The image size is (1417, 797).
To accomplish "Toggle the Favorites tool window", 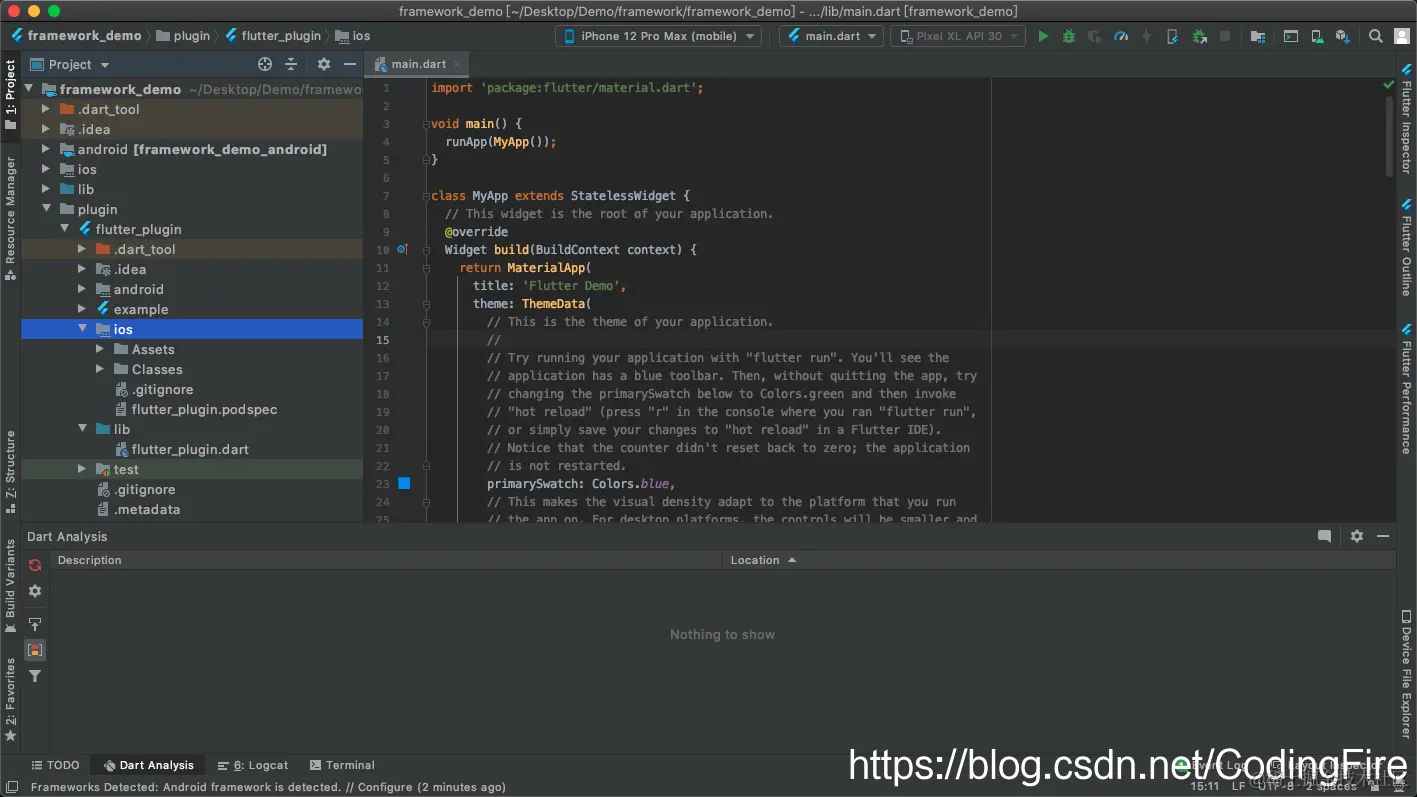I will [x=10, y=699].
